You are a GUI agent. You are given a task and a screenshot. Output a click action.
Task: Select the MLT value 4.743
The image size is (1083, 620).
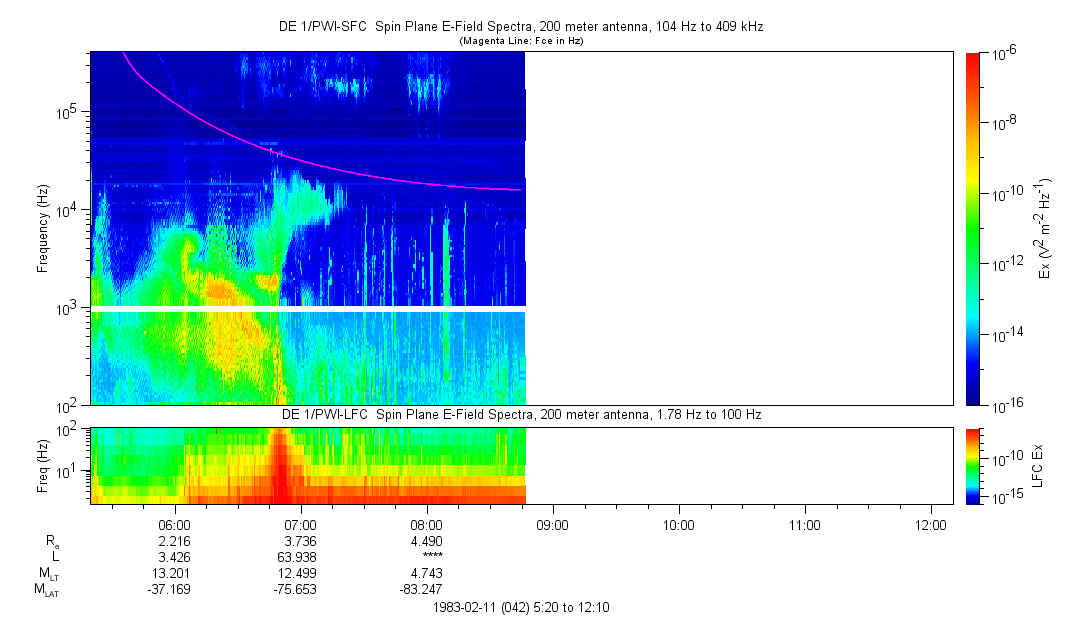[426, 573]
